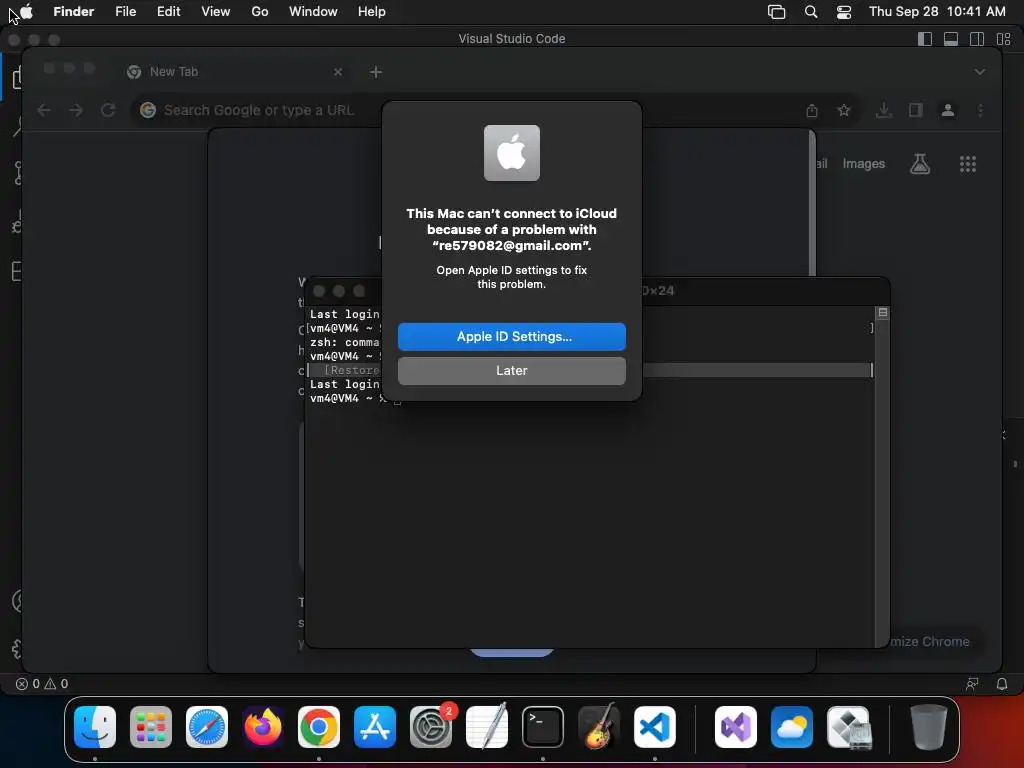Customize VS Code layout icon
This screenshot has height=768, width=1024.
coord(1003,39)
